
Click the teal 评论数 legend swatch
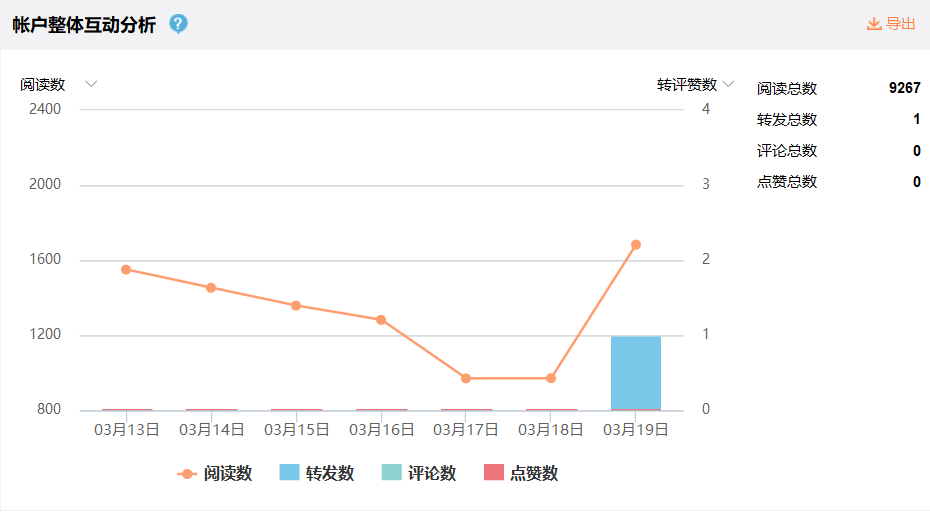tap(391, 473)
